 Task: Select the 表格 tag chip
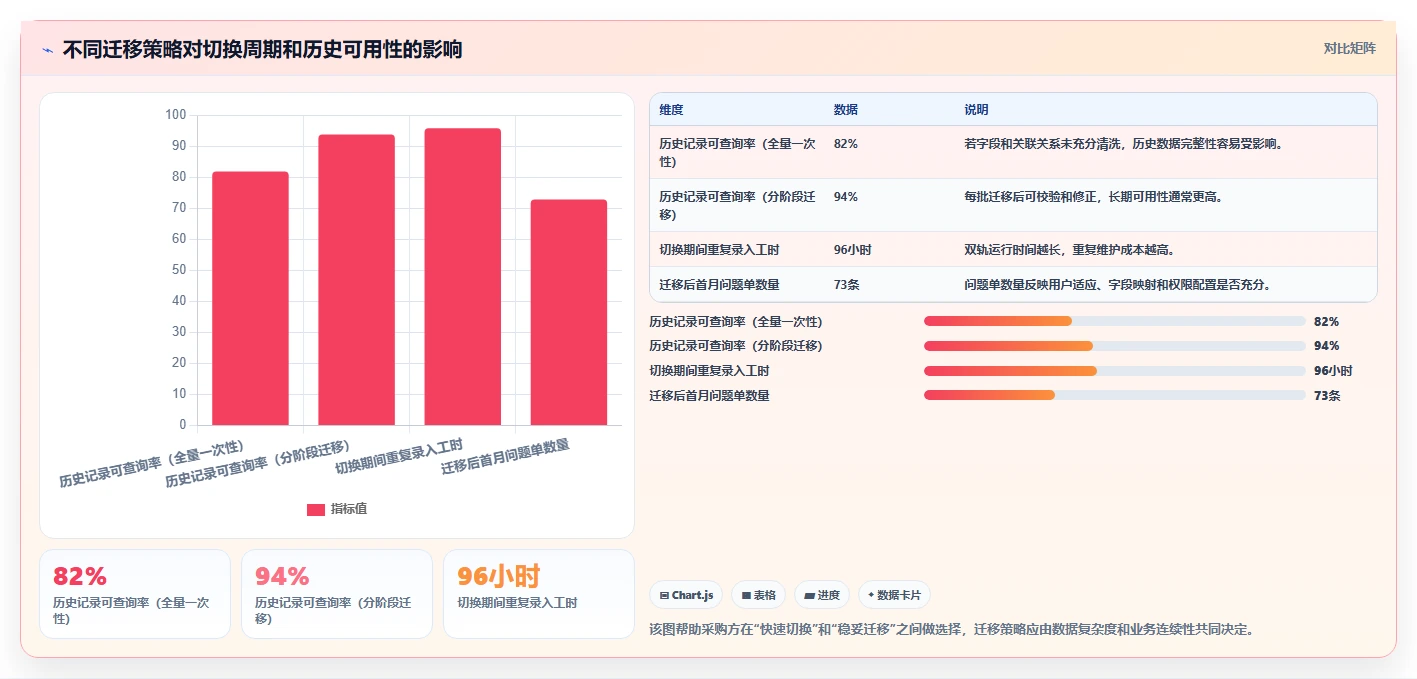click(x=759, y=595)
